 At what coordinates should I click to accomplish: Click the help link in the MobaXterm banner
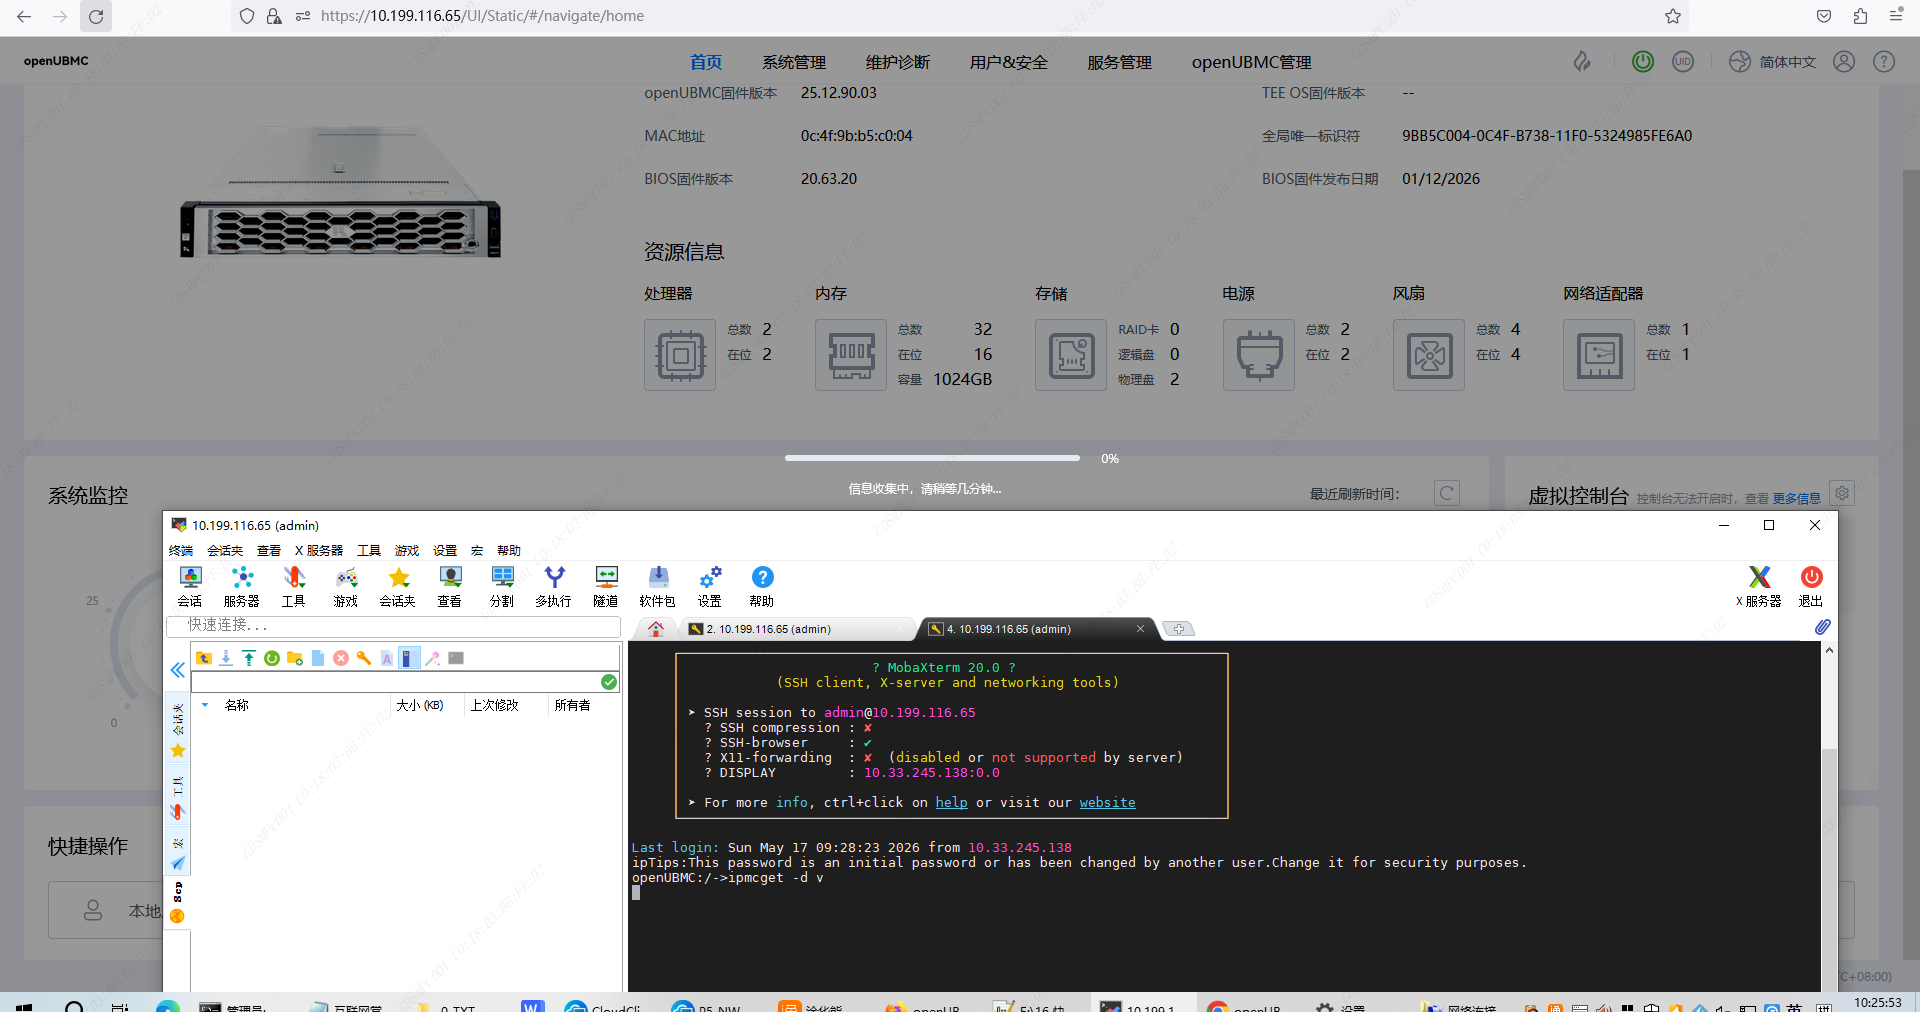pos(951,803)
